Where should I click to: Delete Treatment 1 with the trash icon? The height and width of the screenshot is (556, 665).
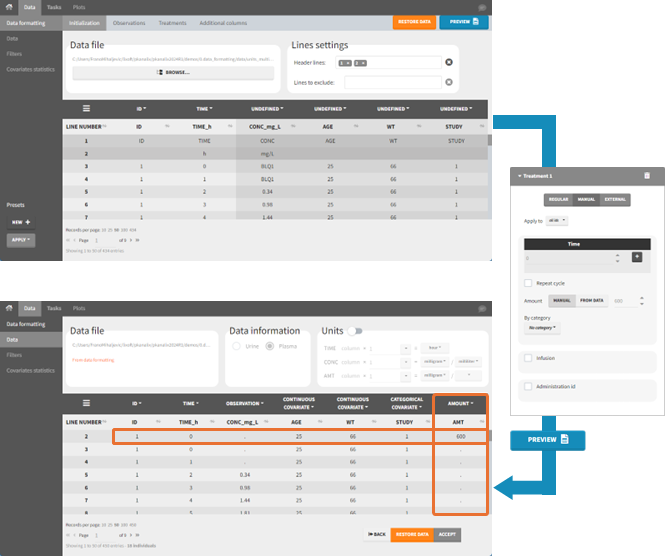(x=646, y=175)
